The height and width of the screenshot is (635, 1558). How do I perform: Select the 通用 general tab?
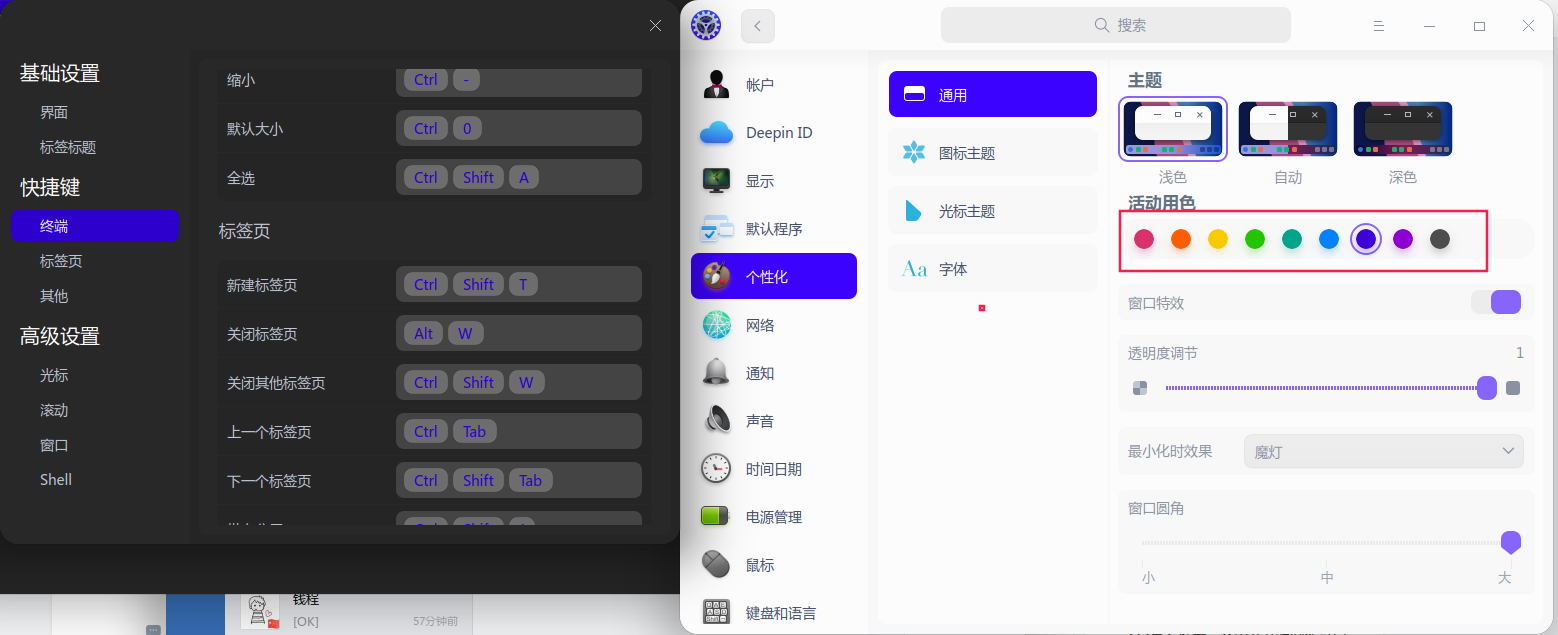tap(993, 95)
